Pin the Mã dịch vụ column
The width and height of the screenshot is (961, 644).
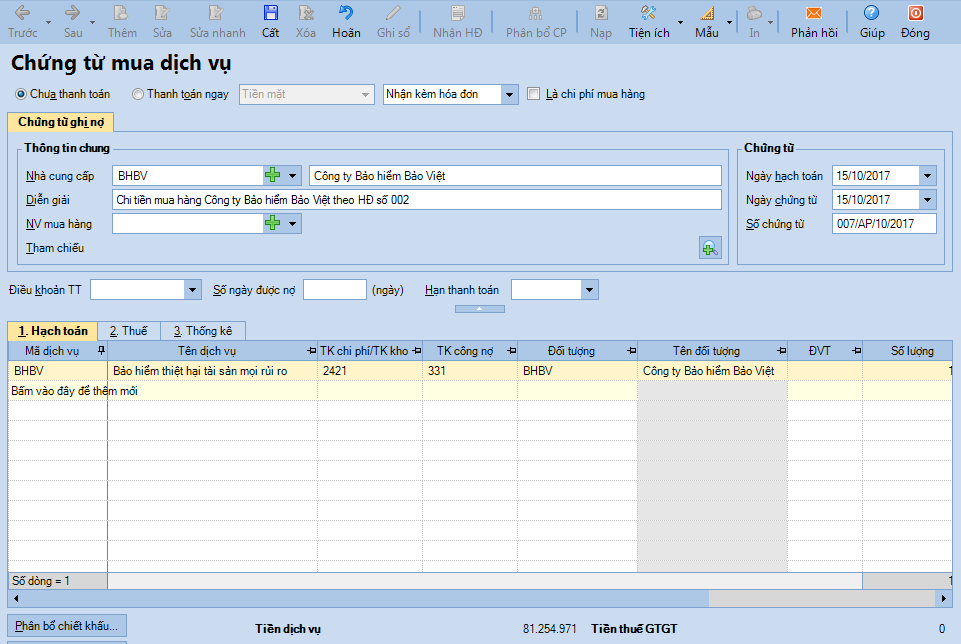101,350
